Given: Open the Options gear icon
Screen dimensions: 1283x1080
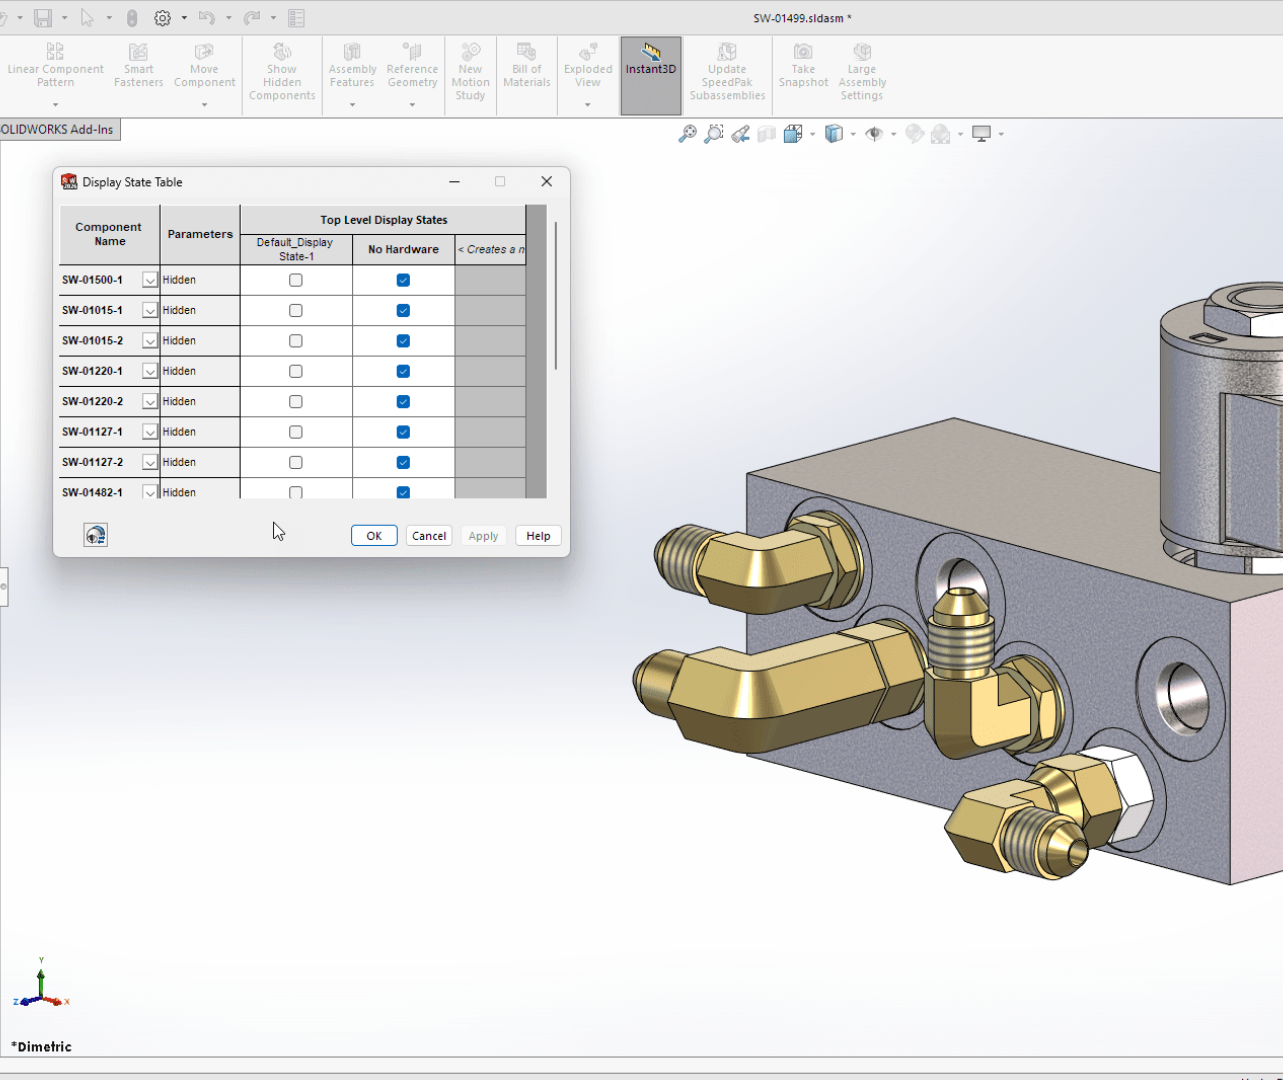Looking at the screenshot, I should pos(162,18).
